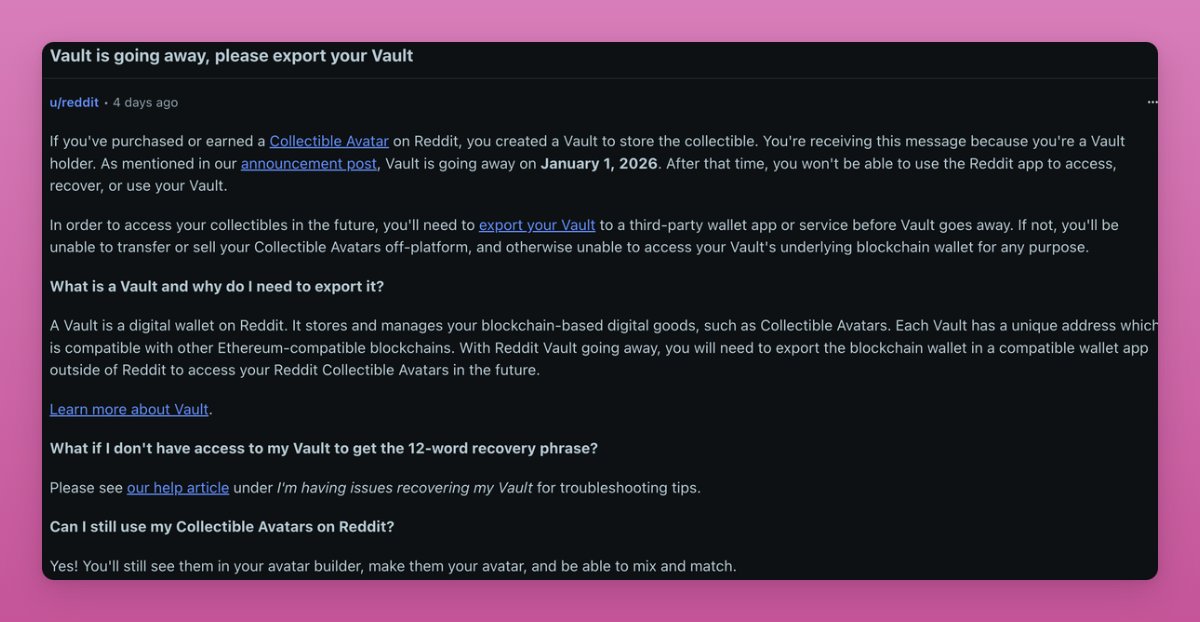1200x622 pixels.
Task: Click the 12-word recovery phrase question heading
Action: click(324, 448)
